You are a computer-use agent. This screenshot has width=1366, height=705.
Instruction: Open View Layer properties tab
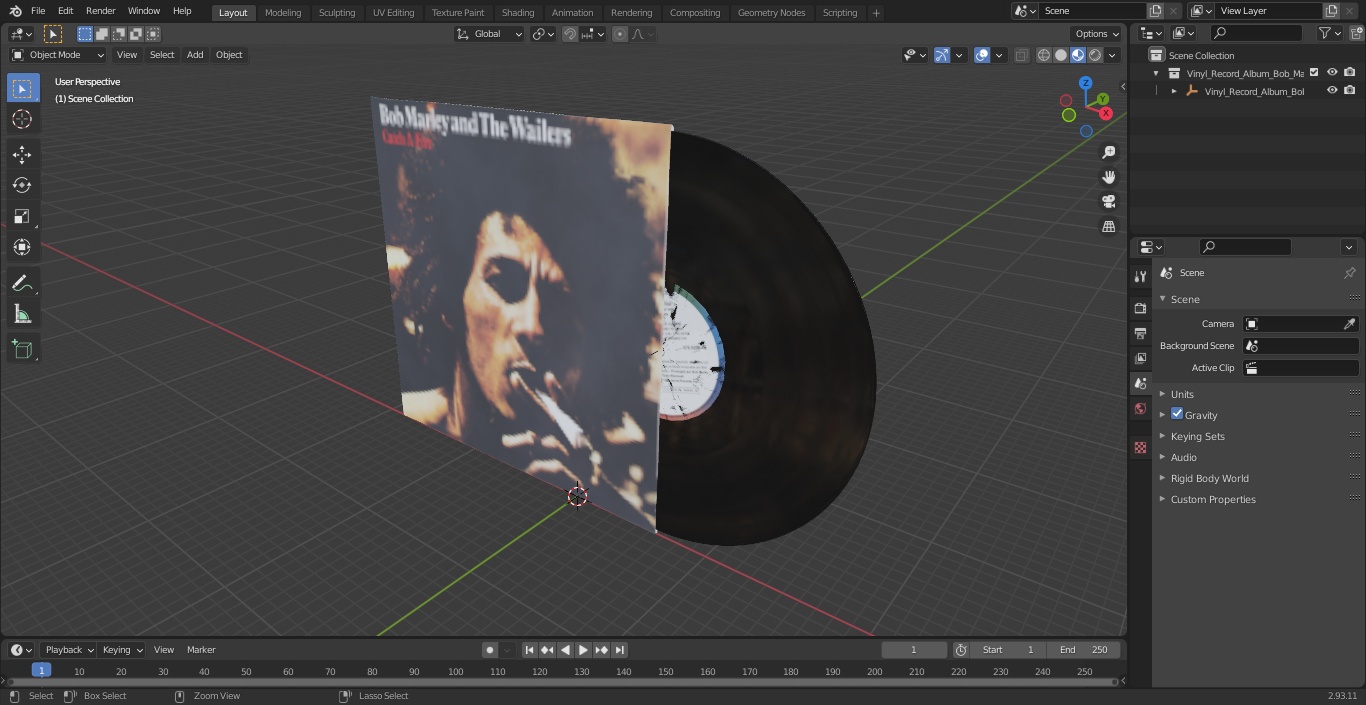[1140, 358]
